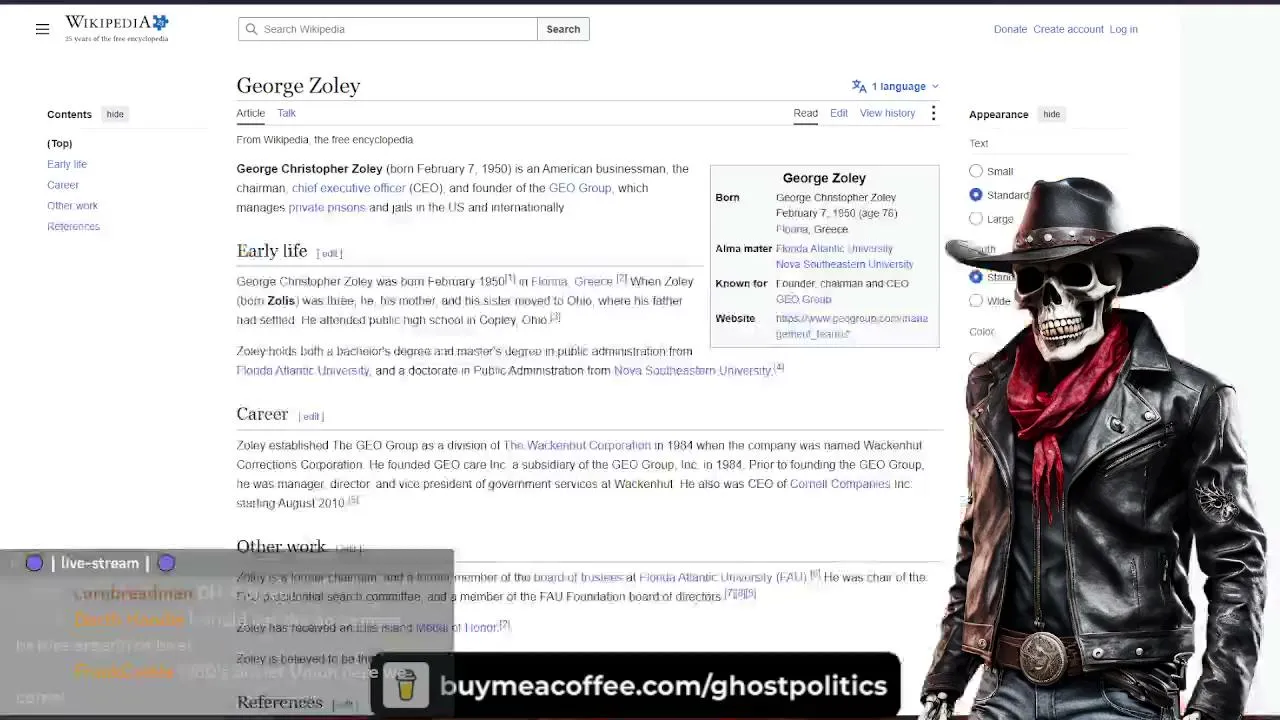Click the Career section heading

262,414
